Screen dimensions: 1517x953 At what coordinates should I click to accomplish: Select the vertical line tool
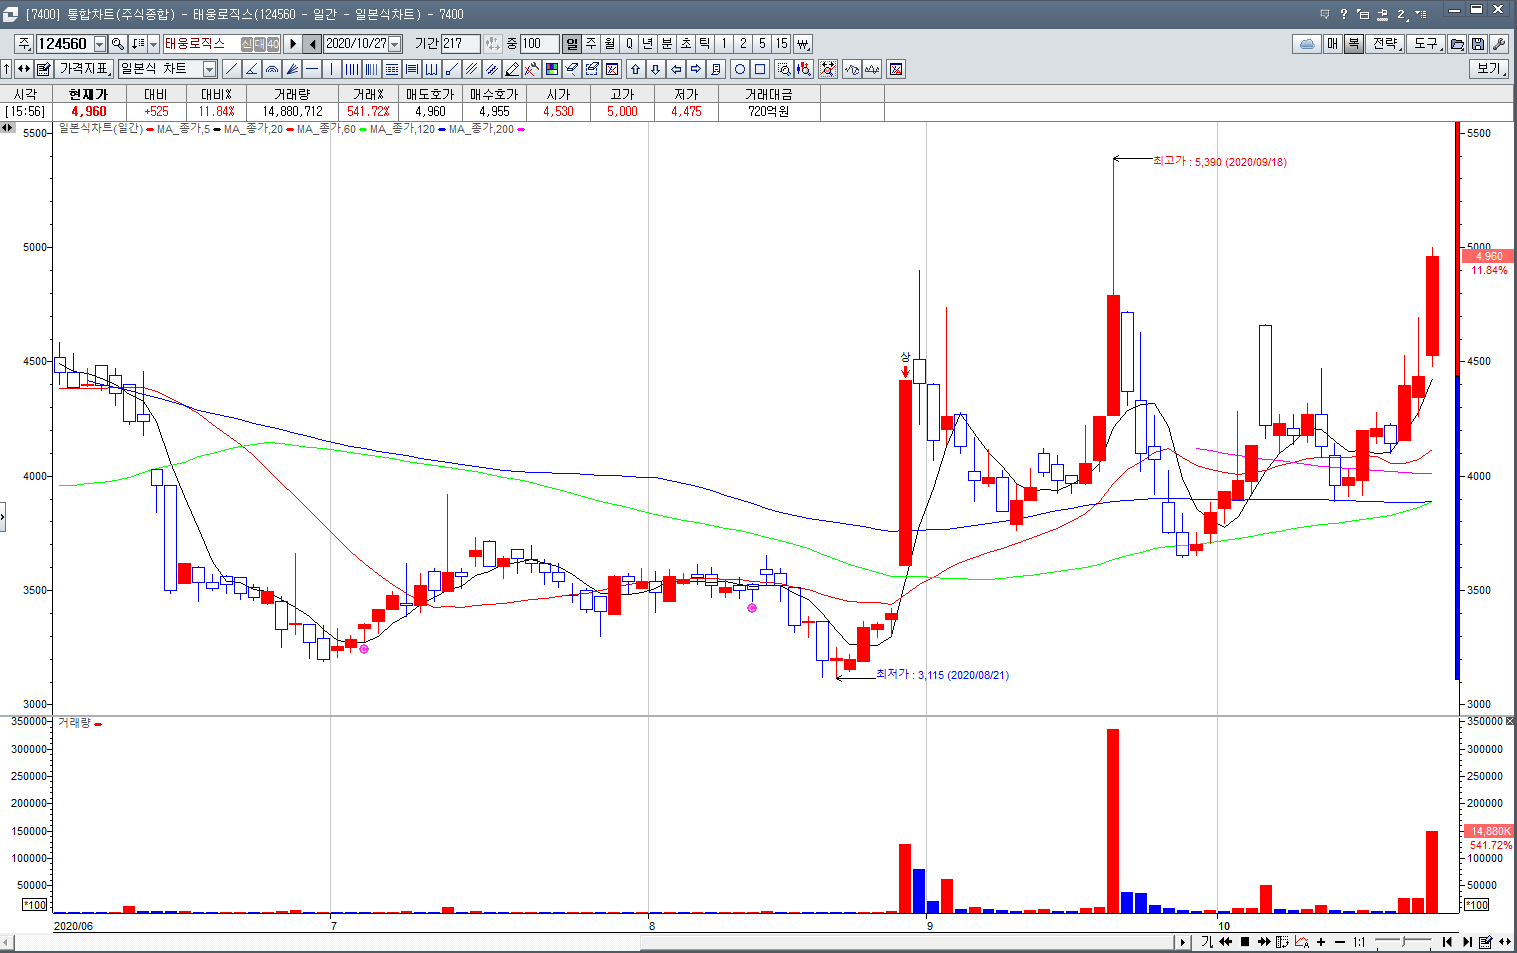[x=332, y=69]
